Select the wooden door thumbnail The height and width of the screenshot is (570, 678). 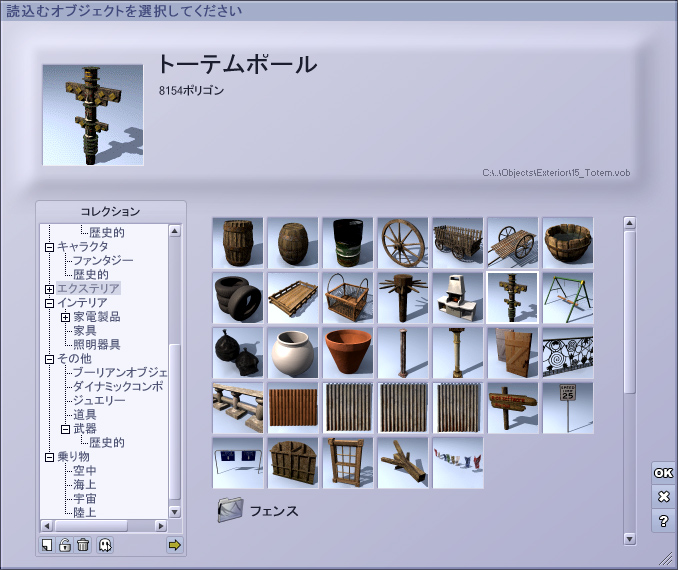pos(513,353)
